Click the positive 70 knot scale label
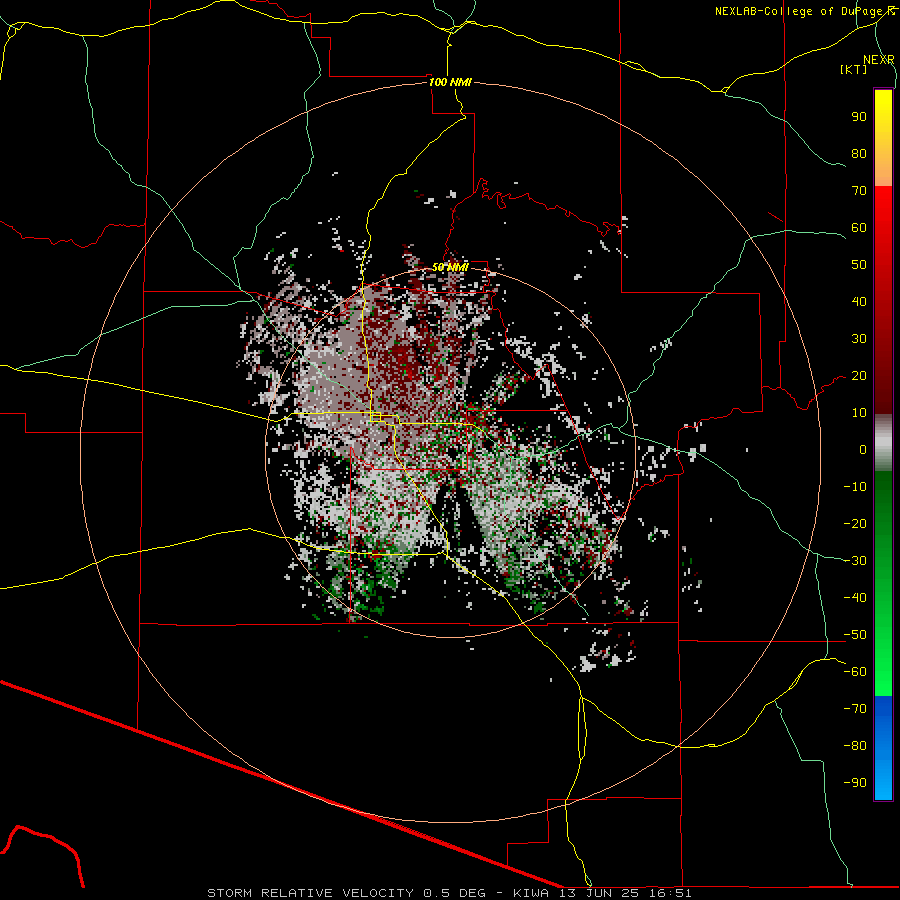The image size is (900, 900). tap(859, 191)
